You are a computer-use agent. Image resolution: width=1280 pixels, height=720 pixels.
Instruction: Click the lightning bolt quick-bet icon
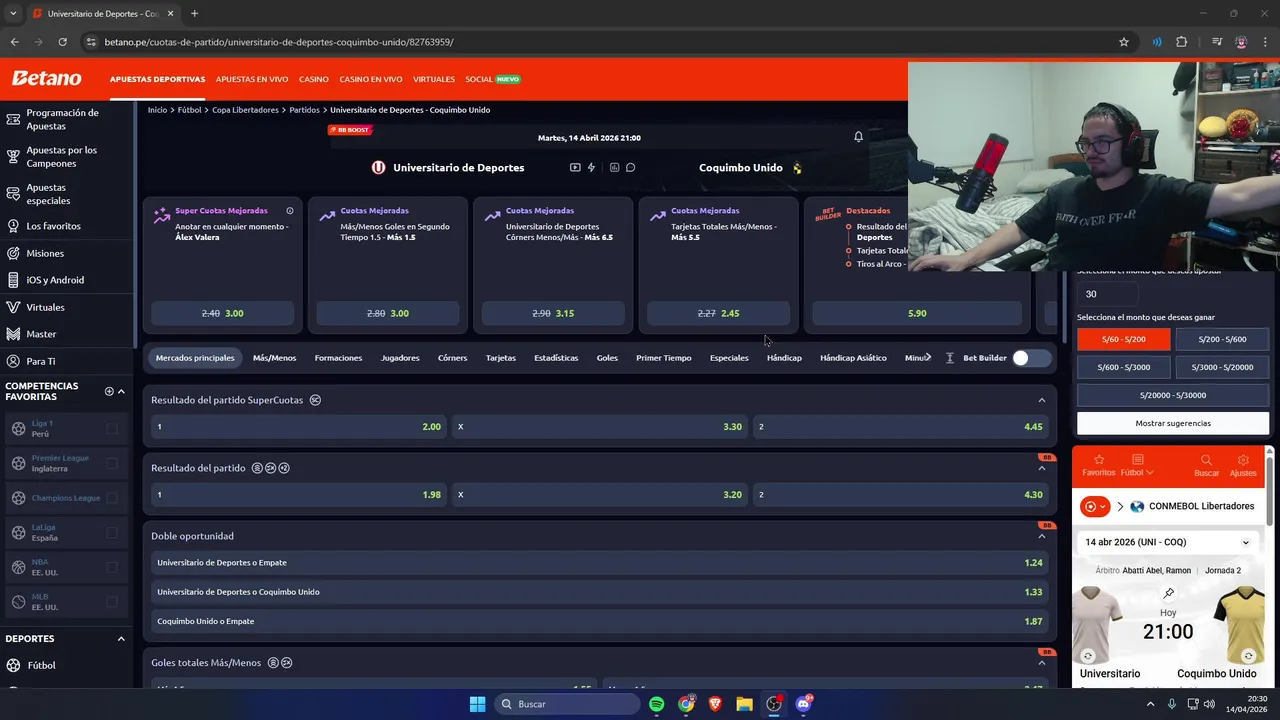[x=591, y=168]
